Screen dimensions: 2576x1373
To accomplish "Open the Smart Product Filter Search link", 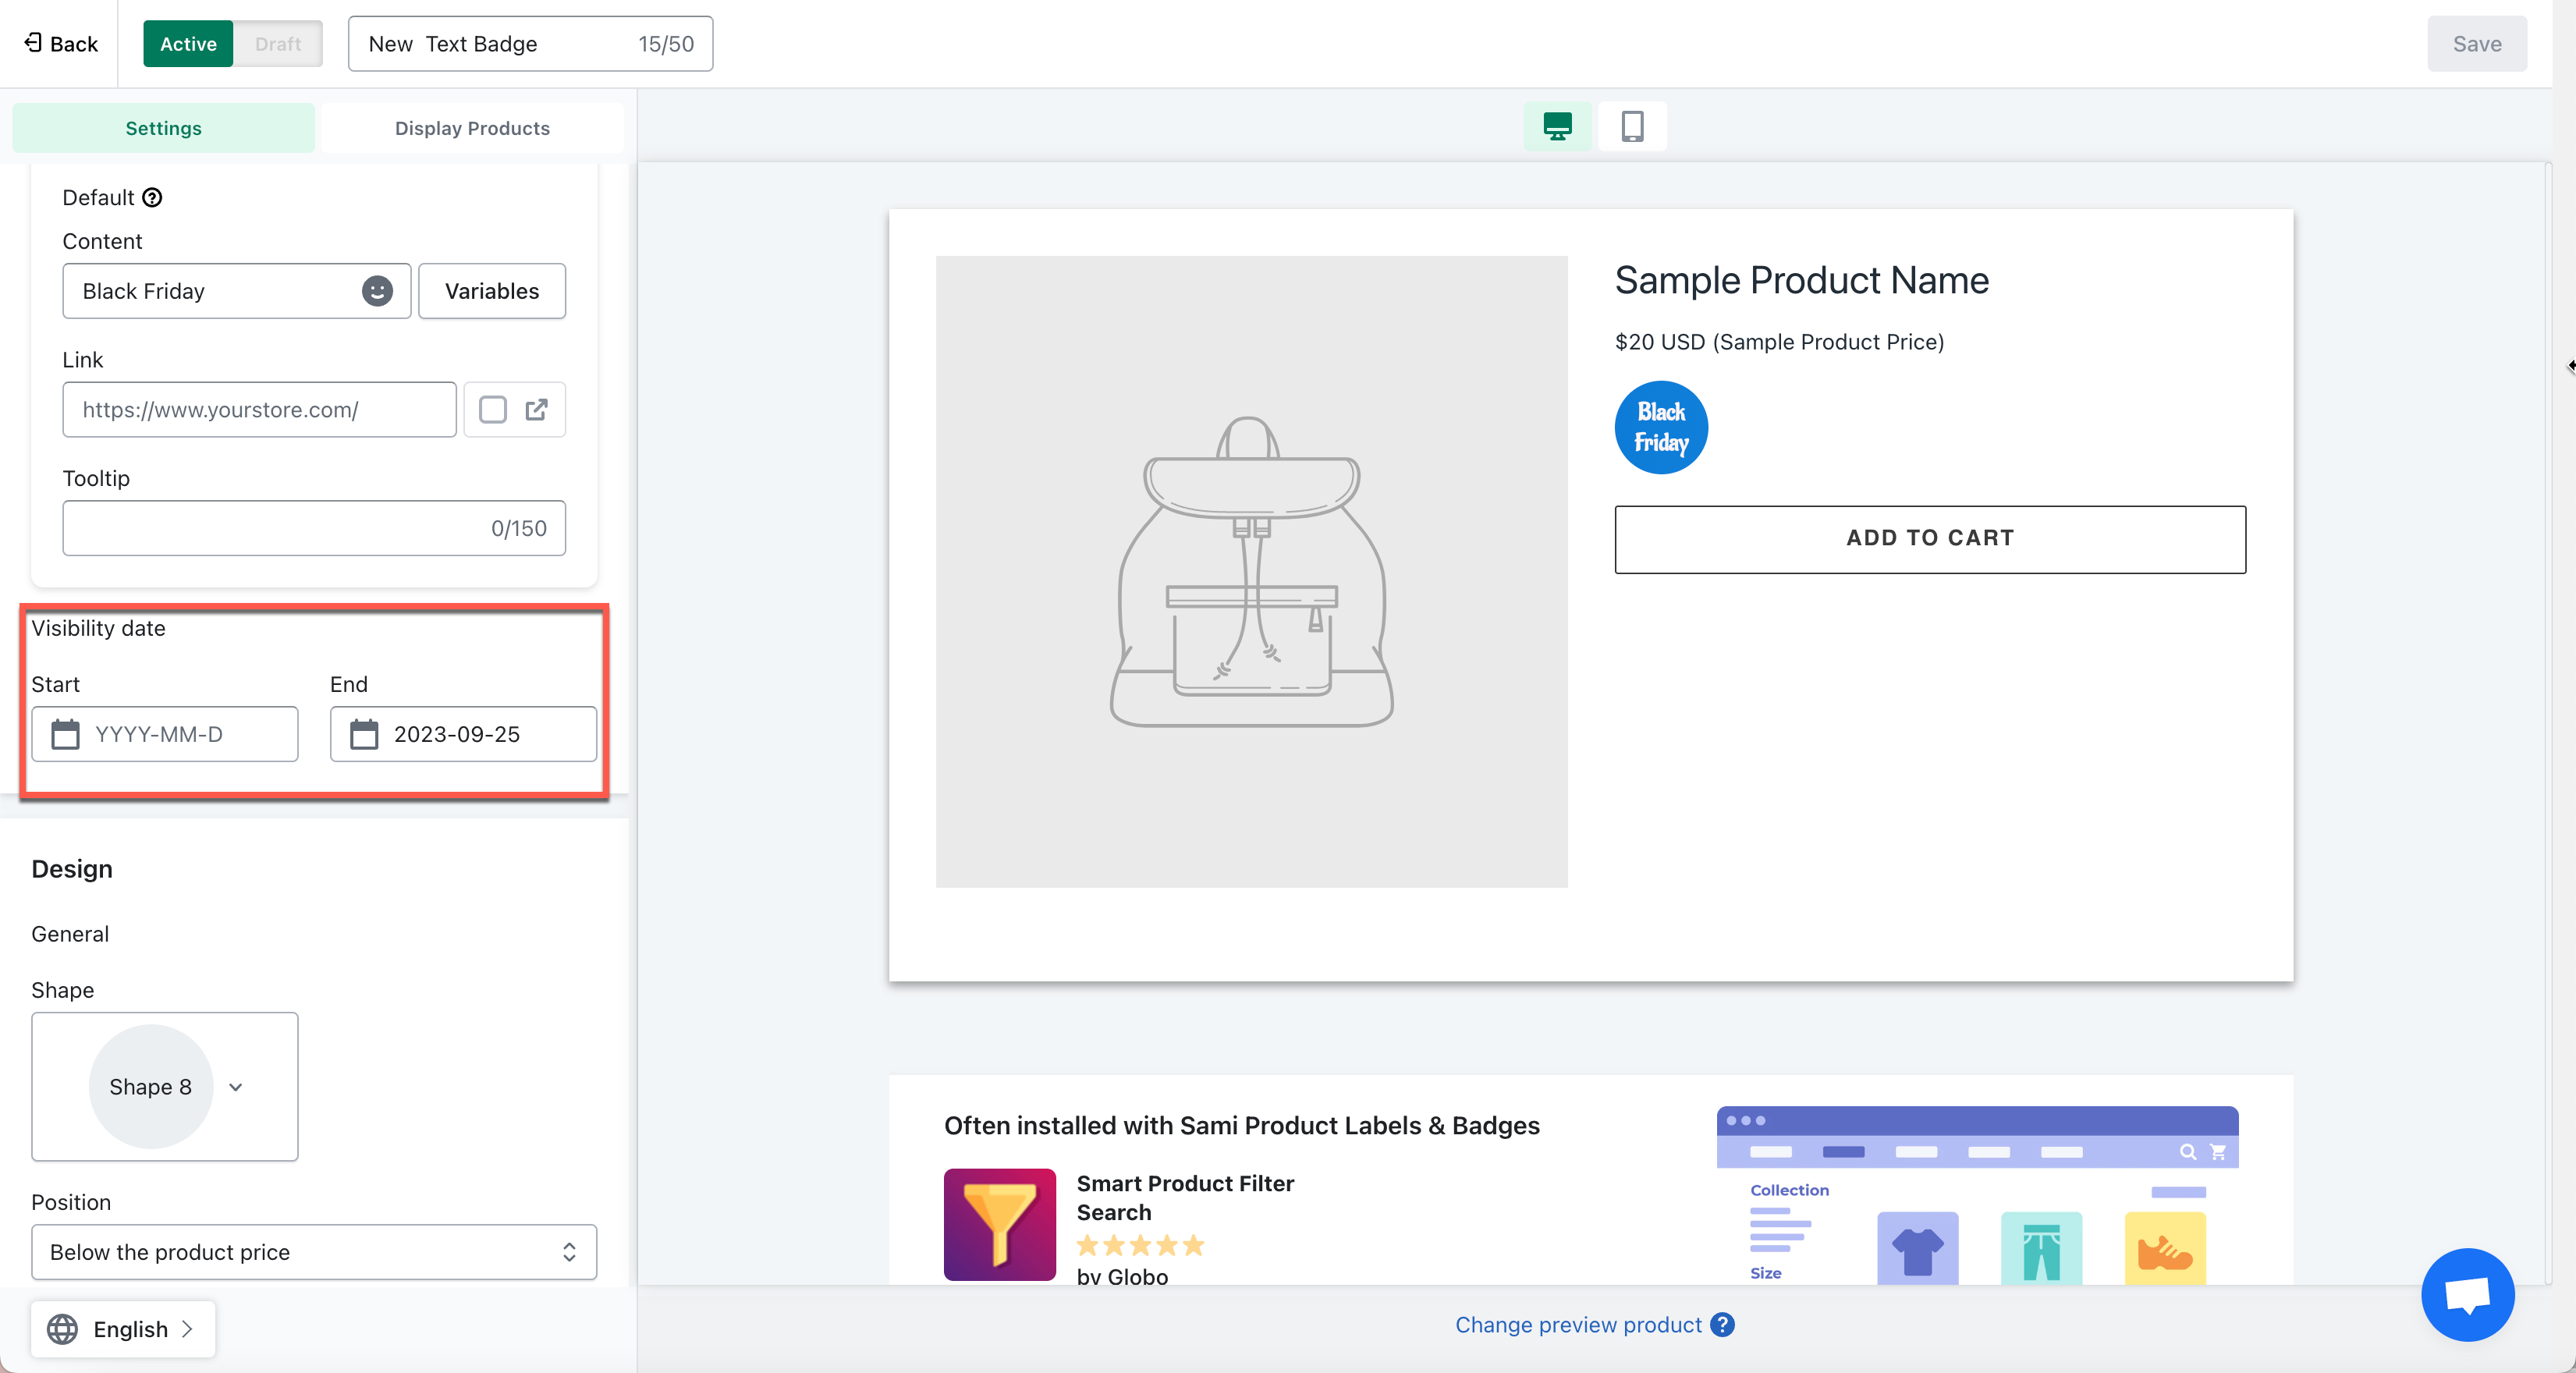I will coord(1185,1198).
